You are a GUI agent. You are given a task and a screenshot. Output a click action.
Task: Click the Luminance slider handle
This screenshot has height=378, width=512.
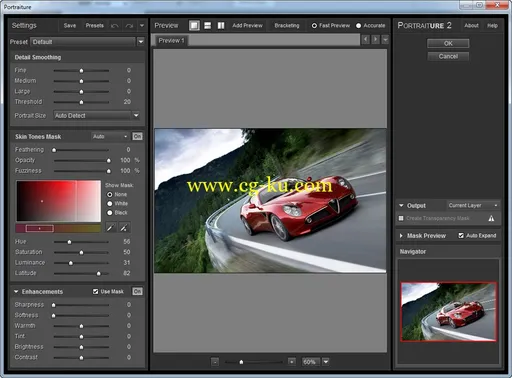click(x=71, y=263)
